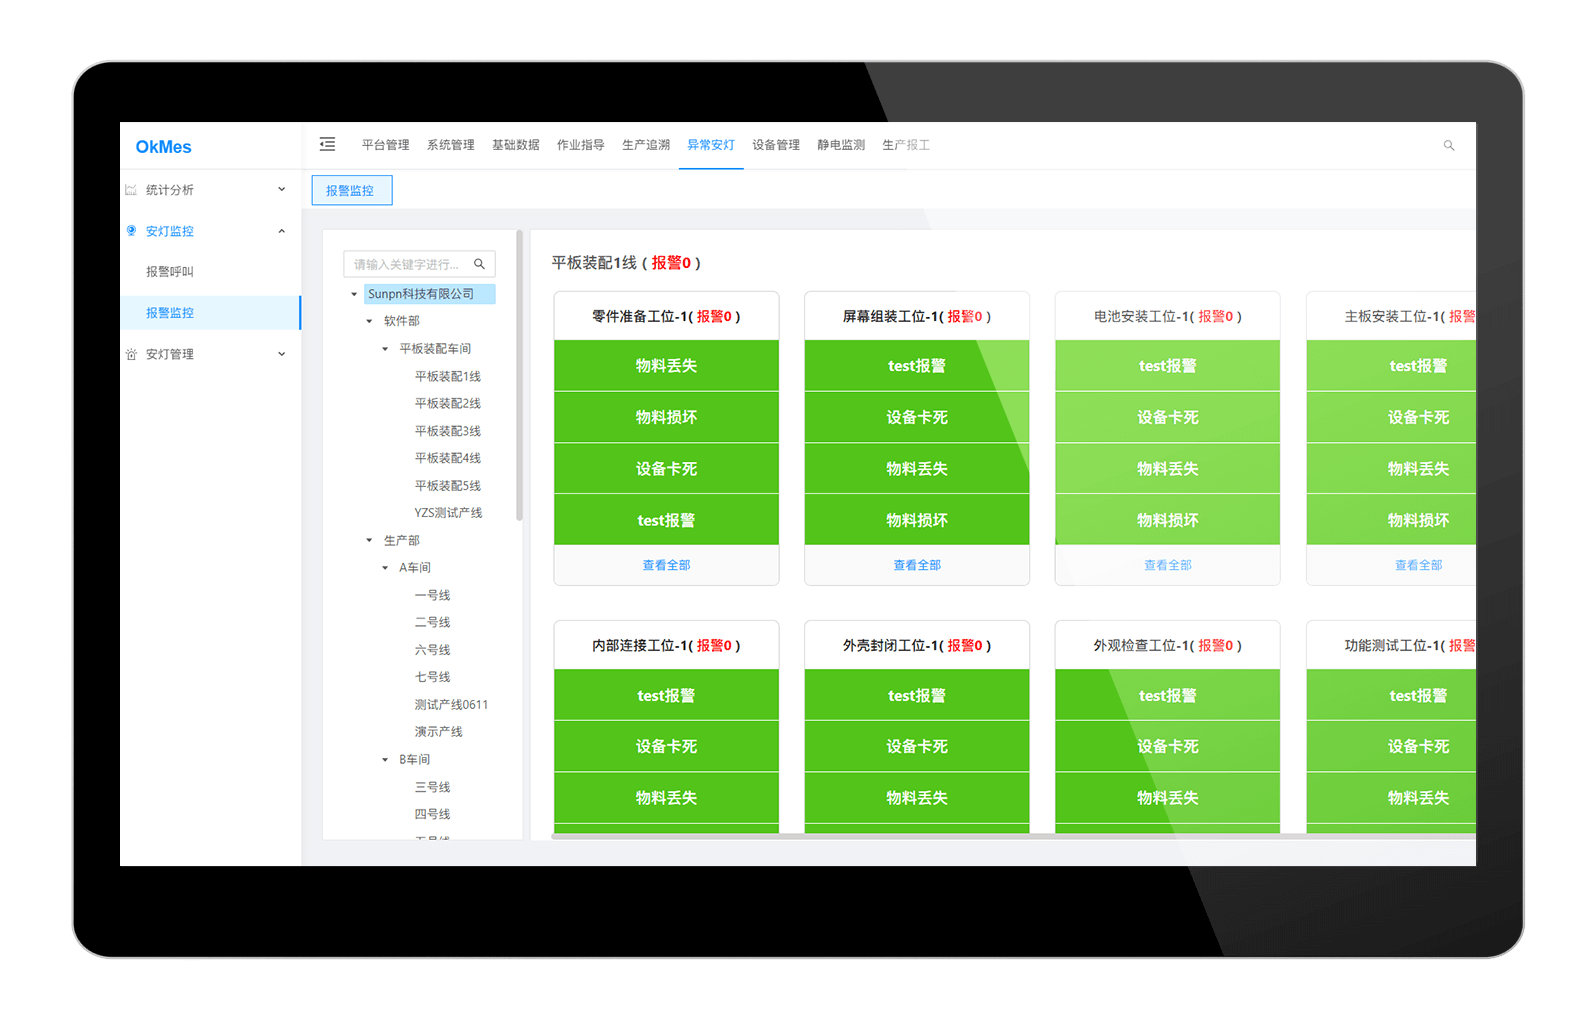Click 物料损坏 in 零件准备工位-1 card
1596x1020 pixels.
pyautogui.click(x=666, y=417)
